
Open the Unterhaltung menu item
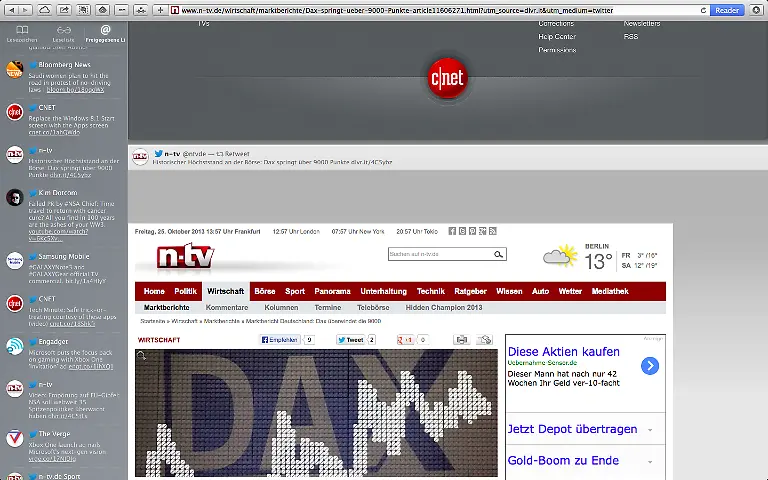(384, 291)
